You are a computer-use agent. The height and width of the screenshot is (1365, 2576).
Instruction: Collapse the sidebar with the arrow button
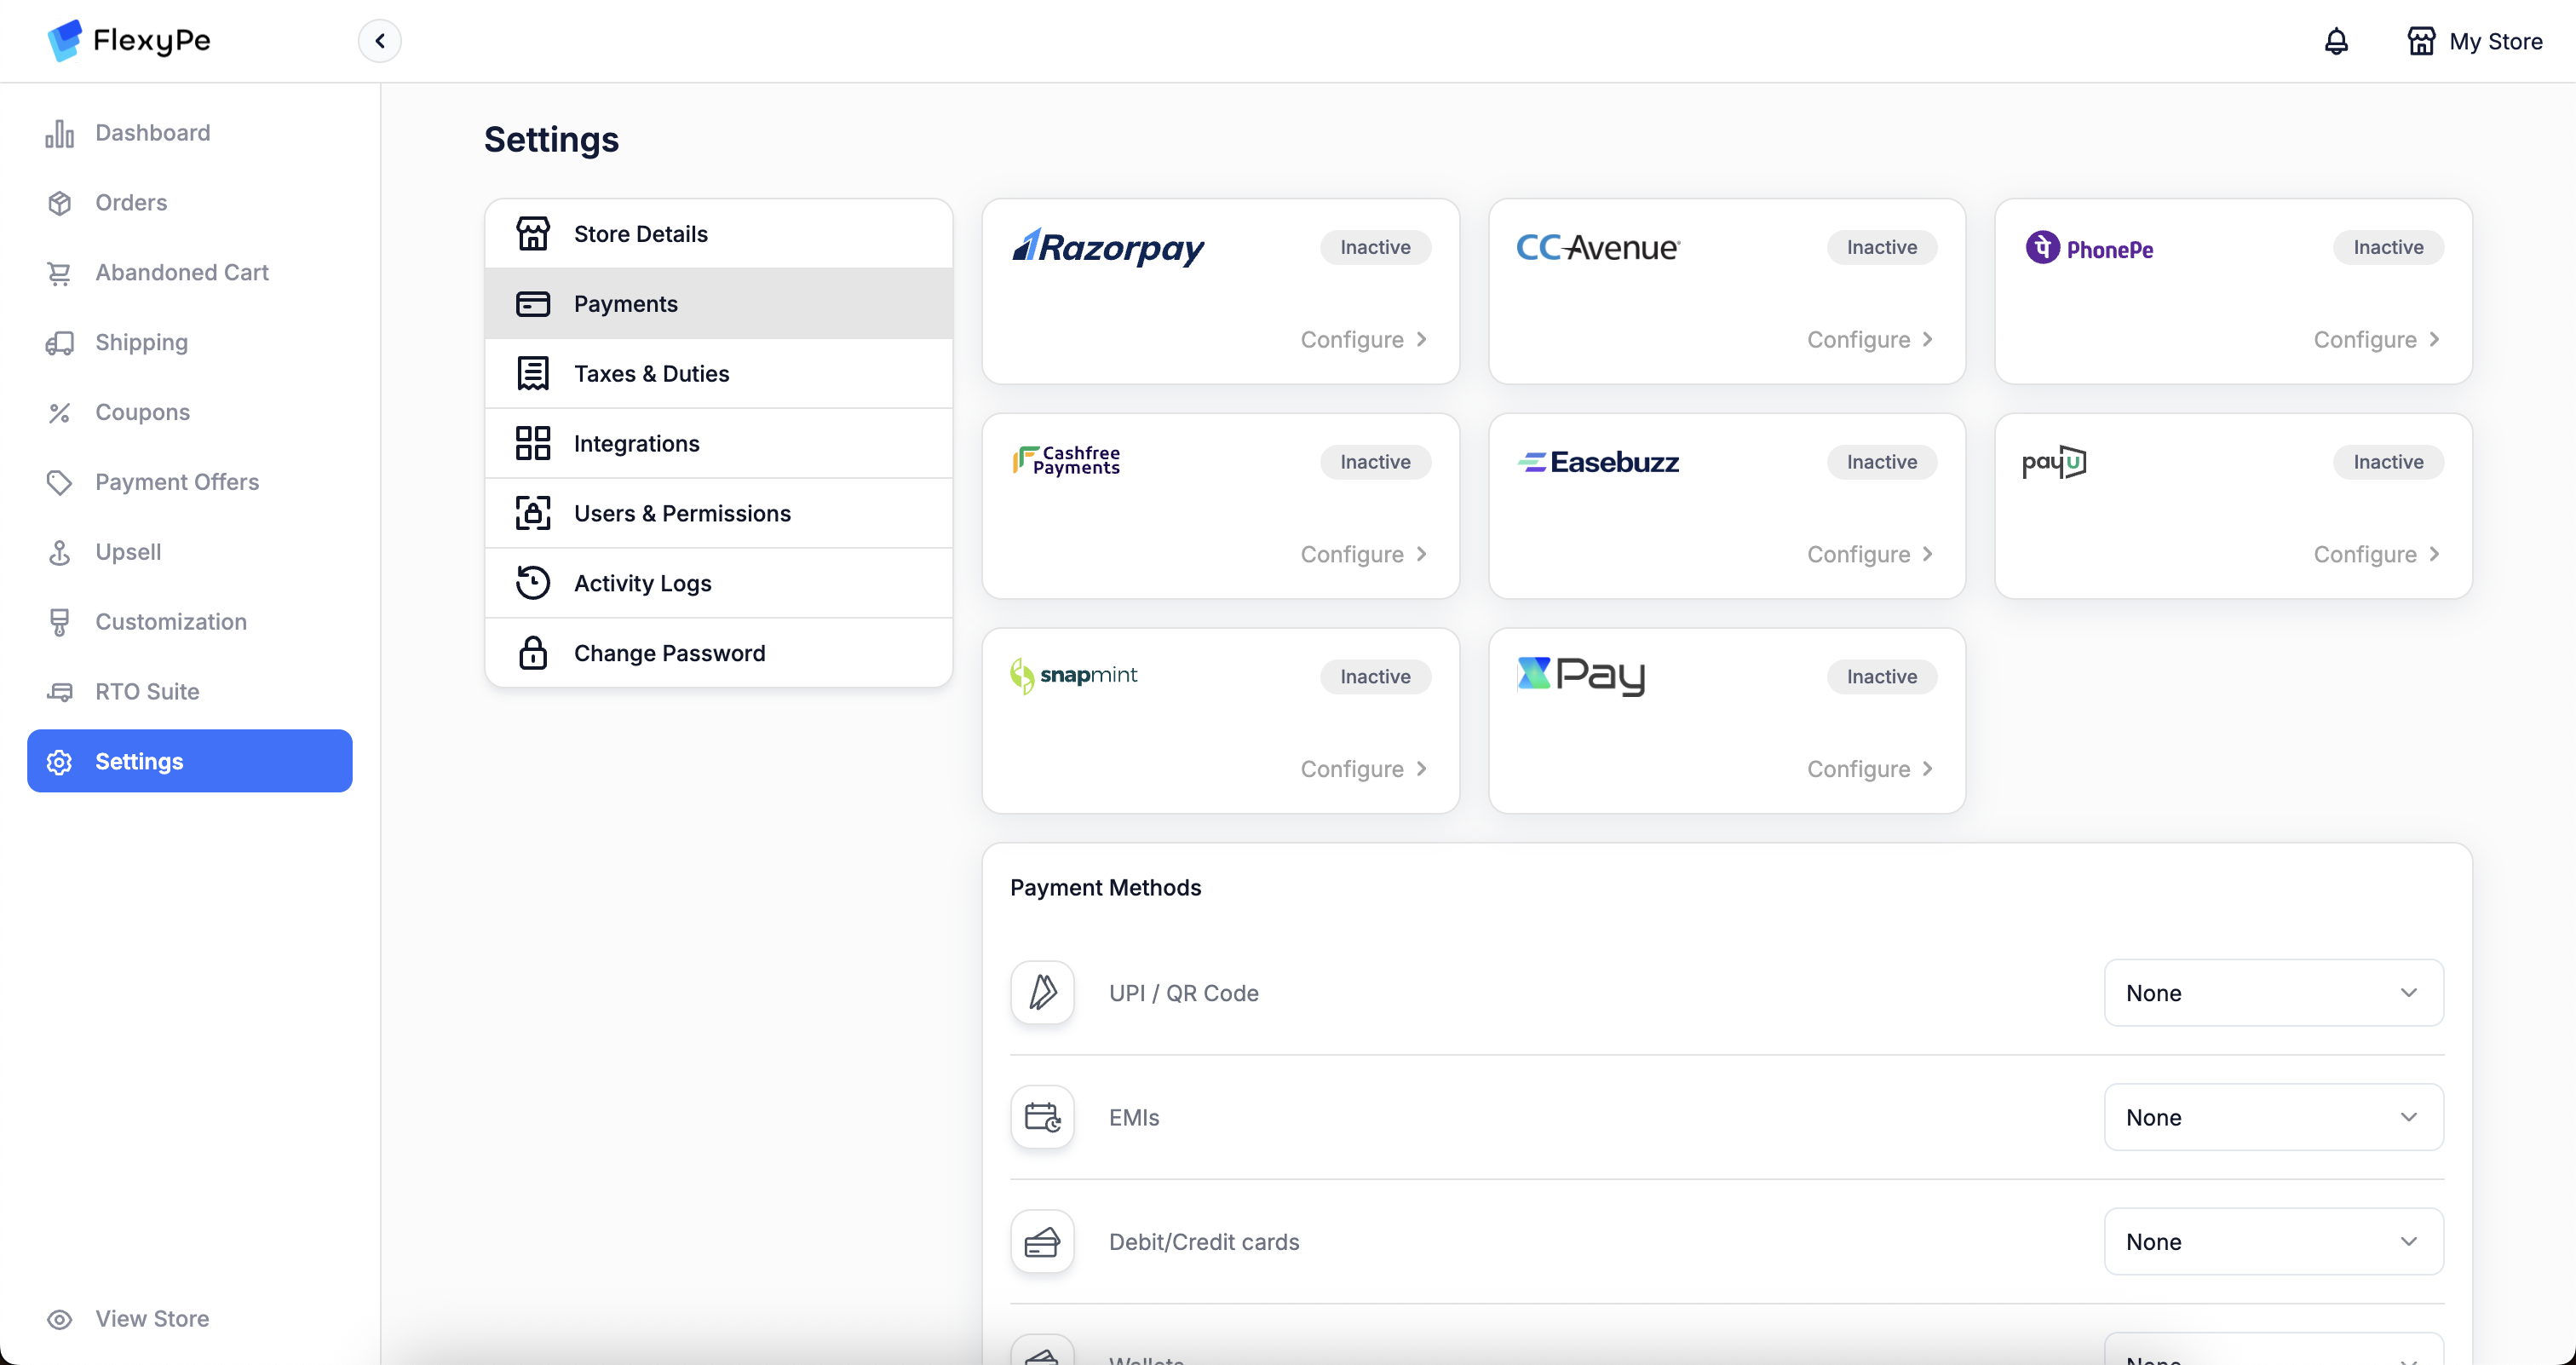click(x=380, y=41)
